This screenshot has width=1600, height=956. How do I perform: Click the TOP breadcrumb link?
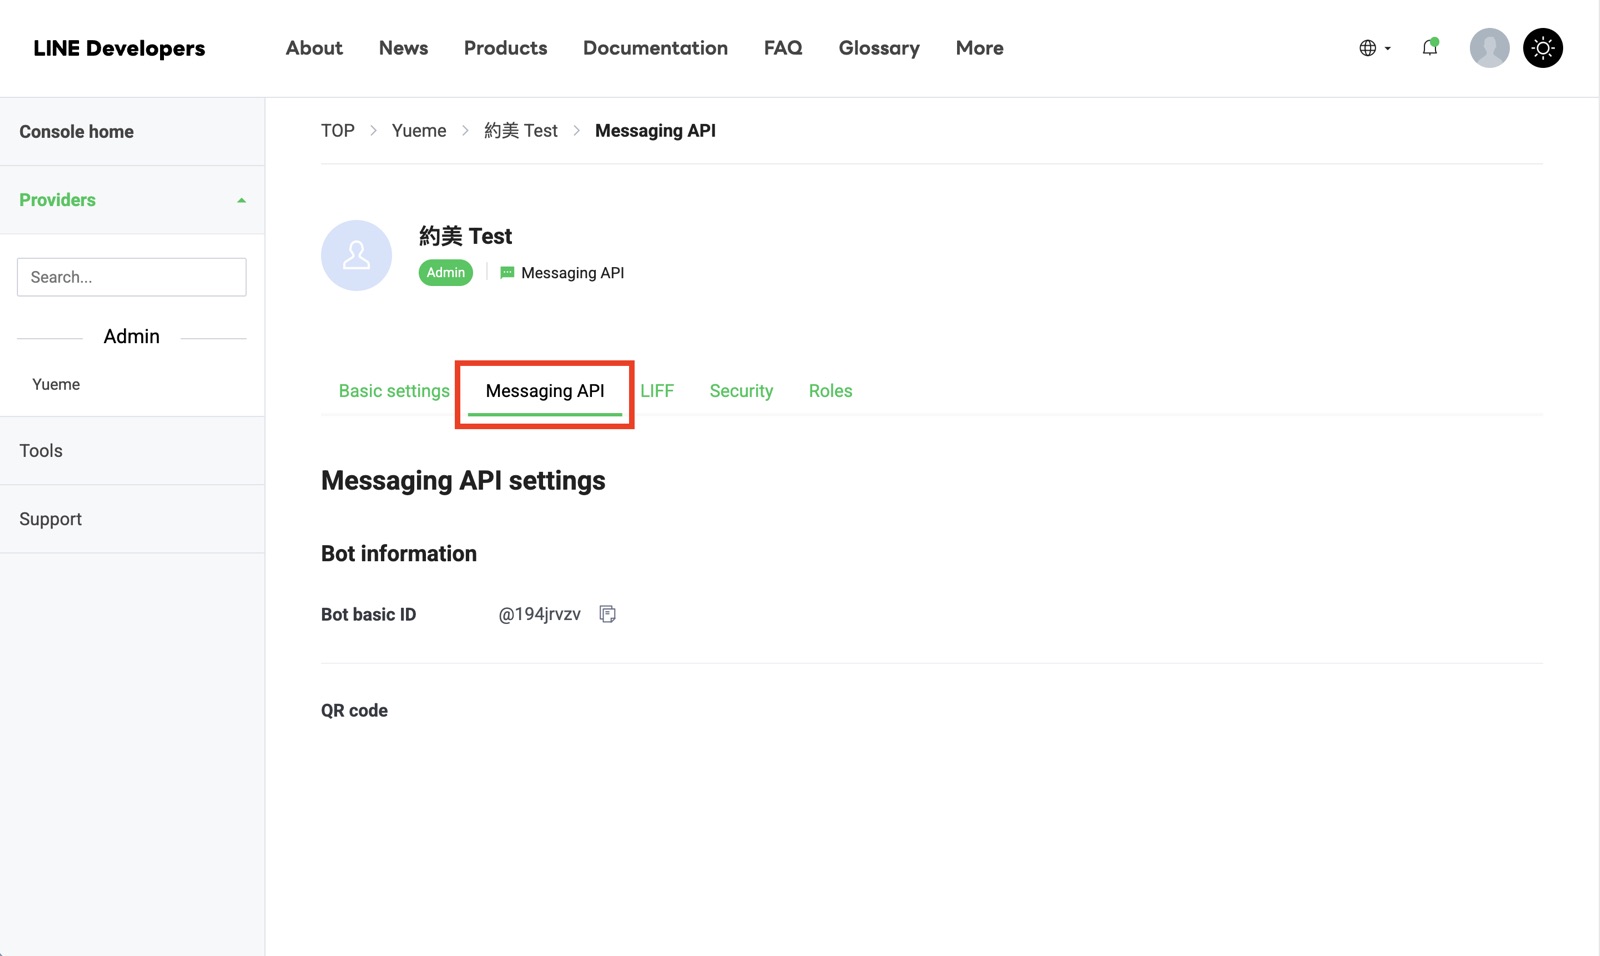338,131
